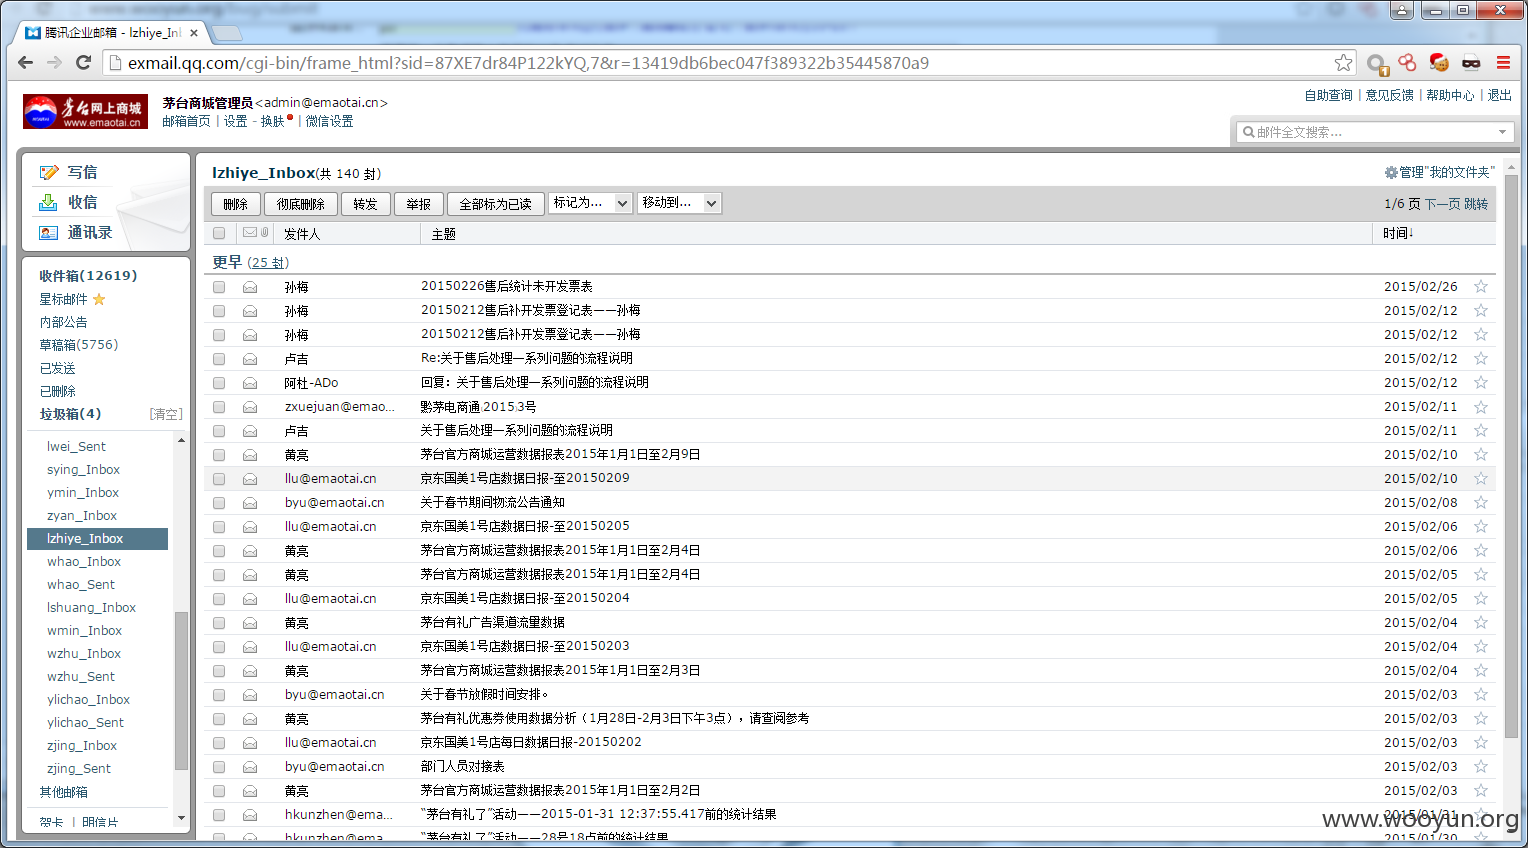
Task: Click the mail list vertical scrollbar
Action: pyautogui.click(x=1511, y=457)
